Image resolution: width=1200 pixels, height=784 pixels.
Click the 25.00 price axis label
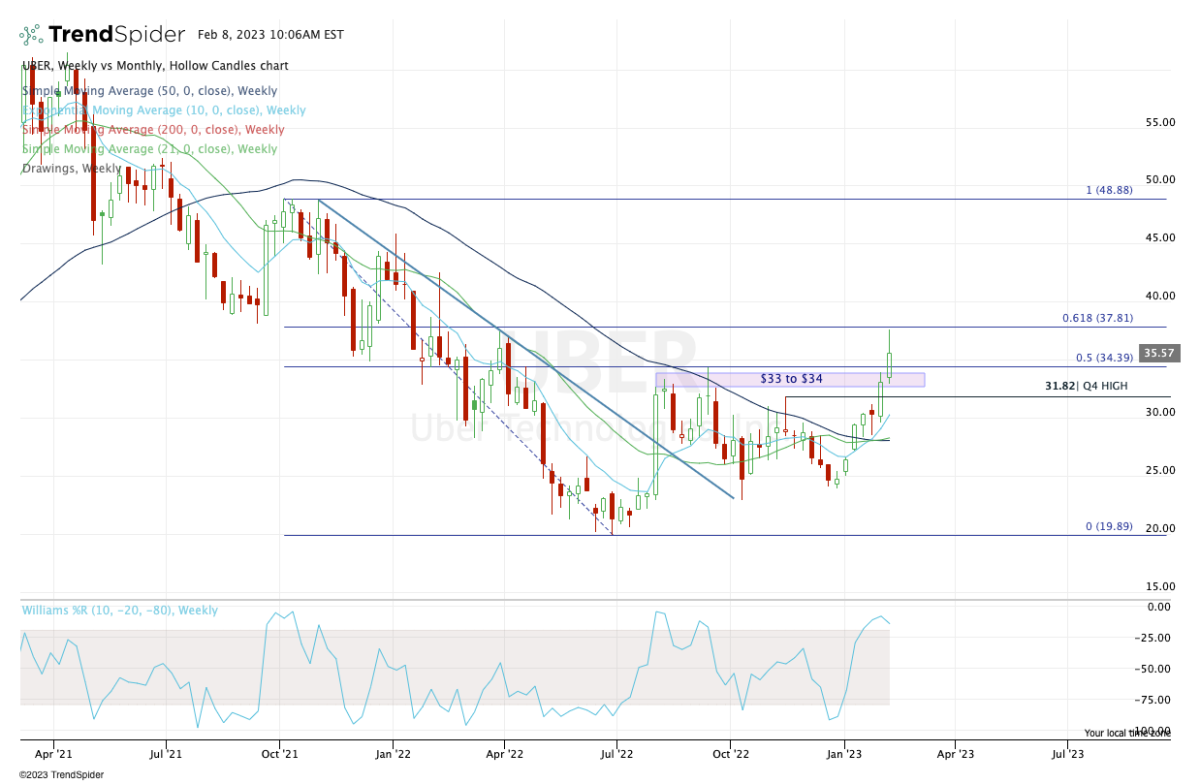(x=1159, y=471)
